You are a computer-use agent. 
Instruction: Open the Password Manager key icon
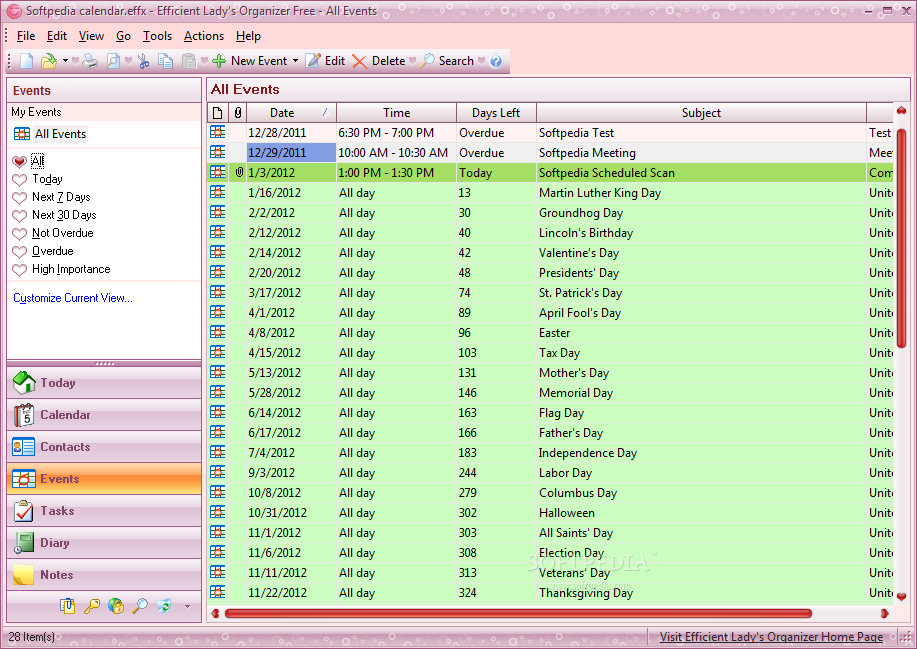coord(92,606)
